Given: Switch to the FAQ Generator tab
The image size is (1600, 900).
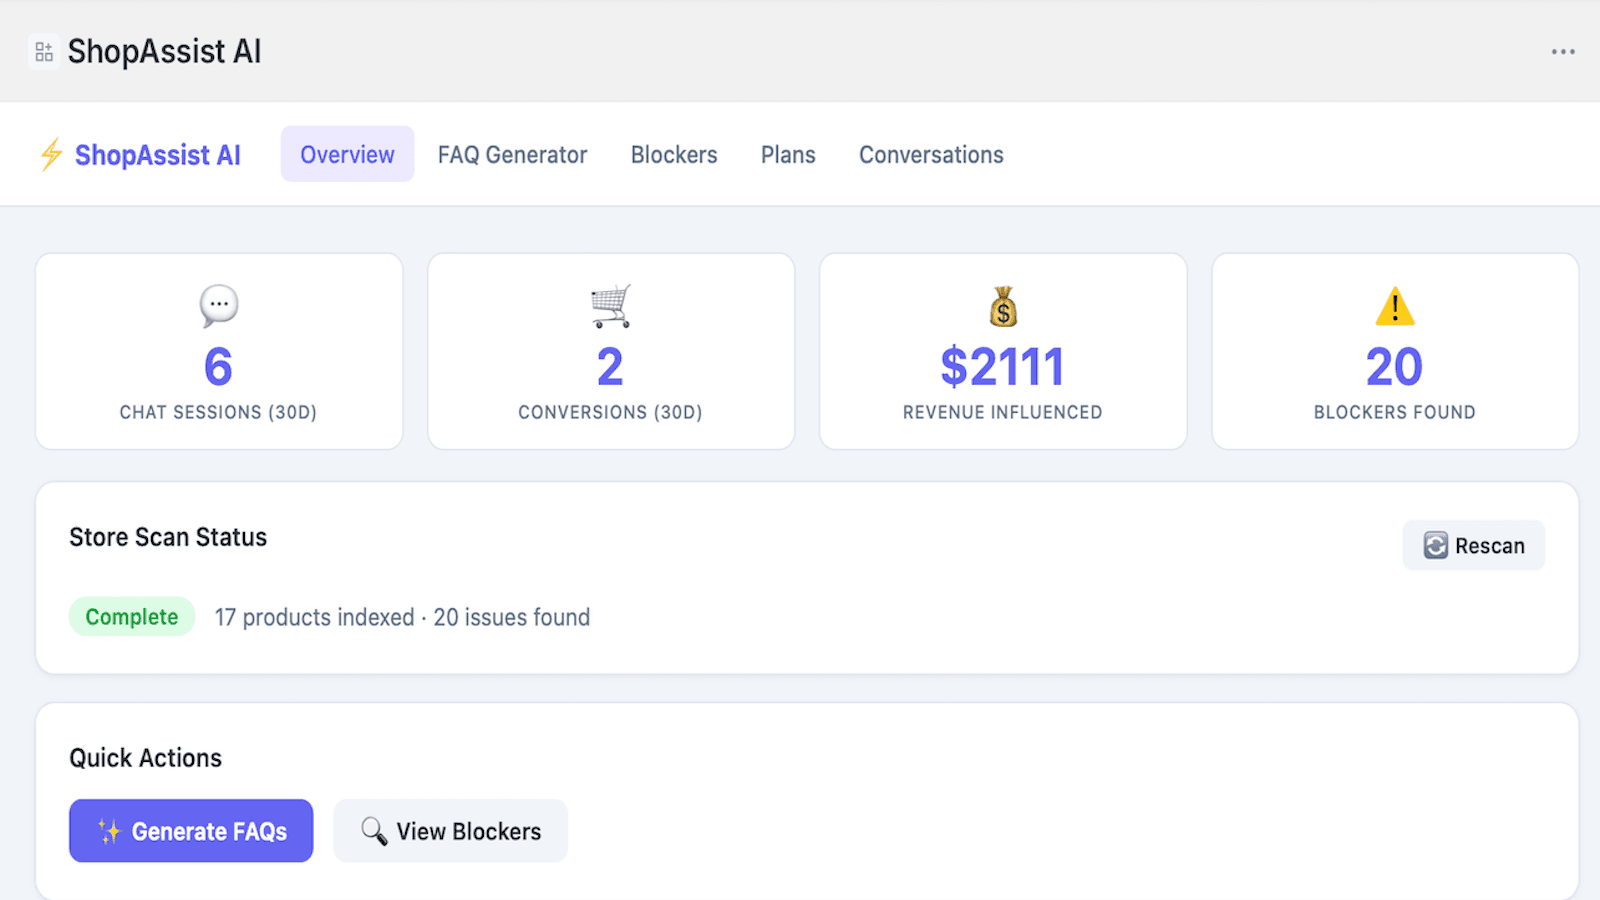Looking at the screenshot, I should 512,155.
